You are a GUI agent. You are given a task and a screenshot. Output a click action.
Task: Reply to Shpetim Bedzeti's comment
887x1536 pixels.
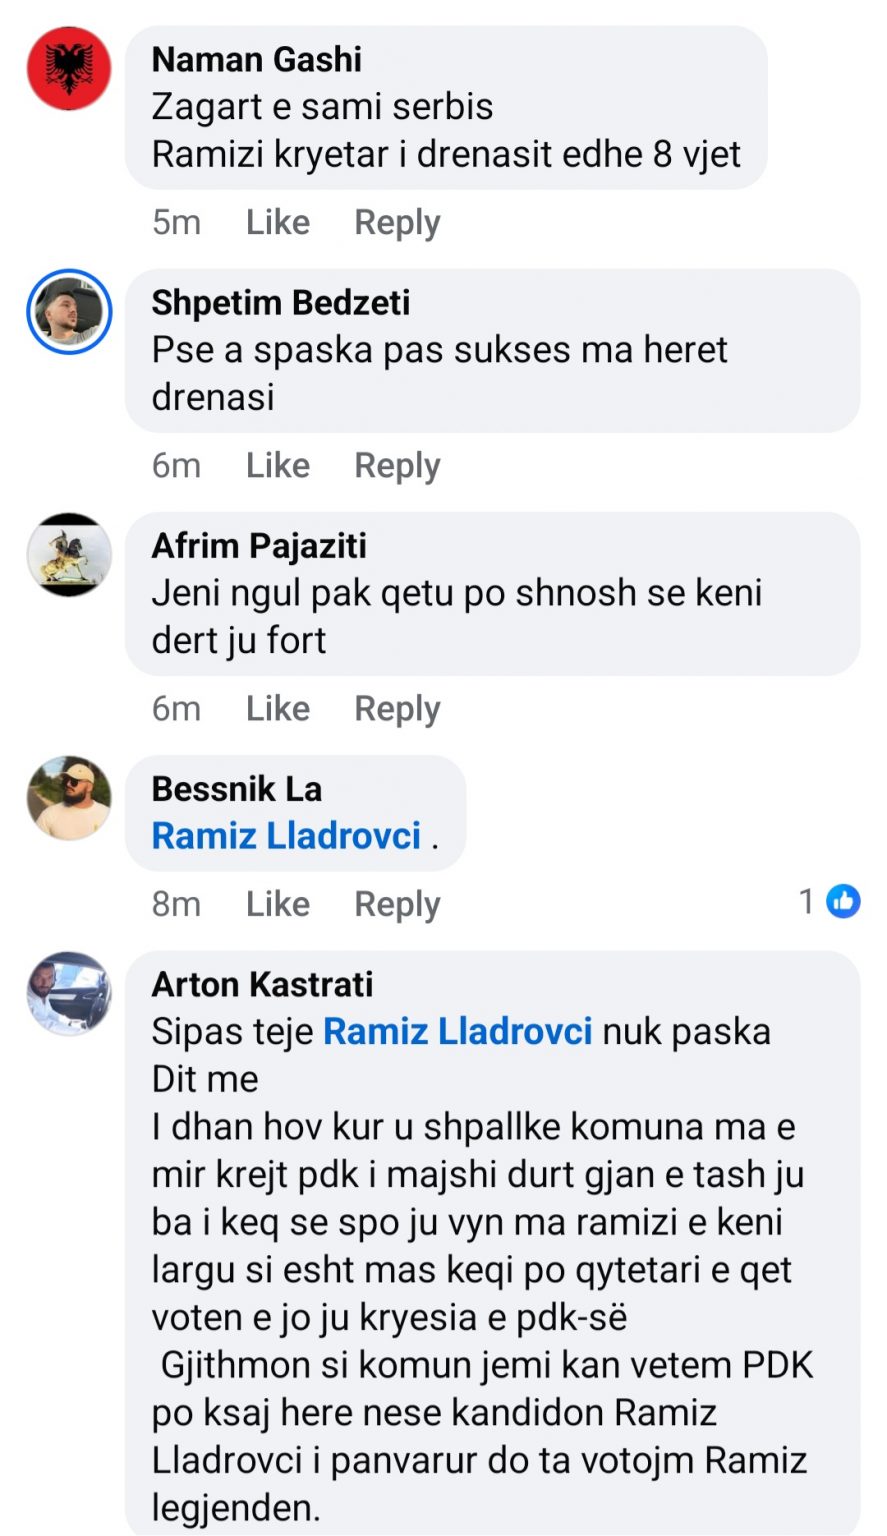[397, 465]
